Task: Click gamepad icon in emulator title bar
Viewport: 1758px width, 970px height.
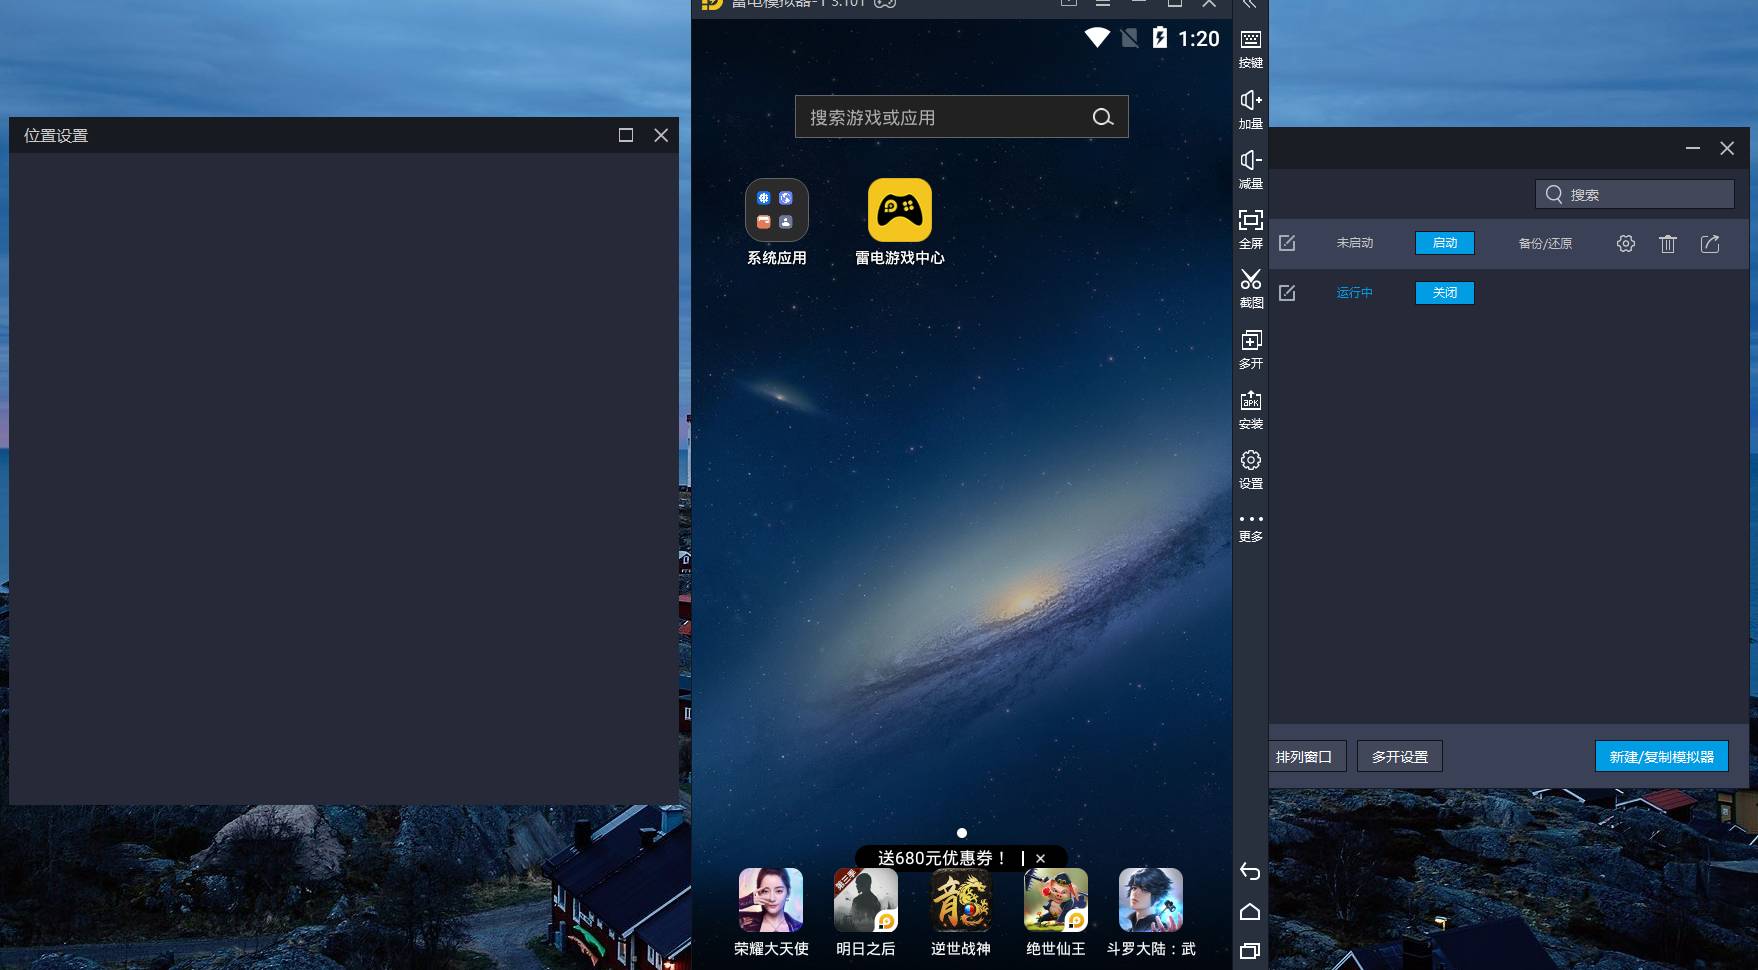Action: (x=884, y=3)
